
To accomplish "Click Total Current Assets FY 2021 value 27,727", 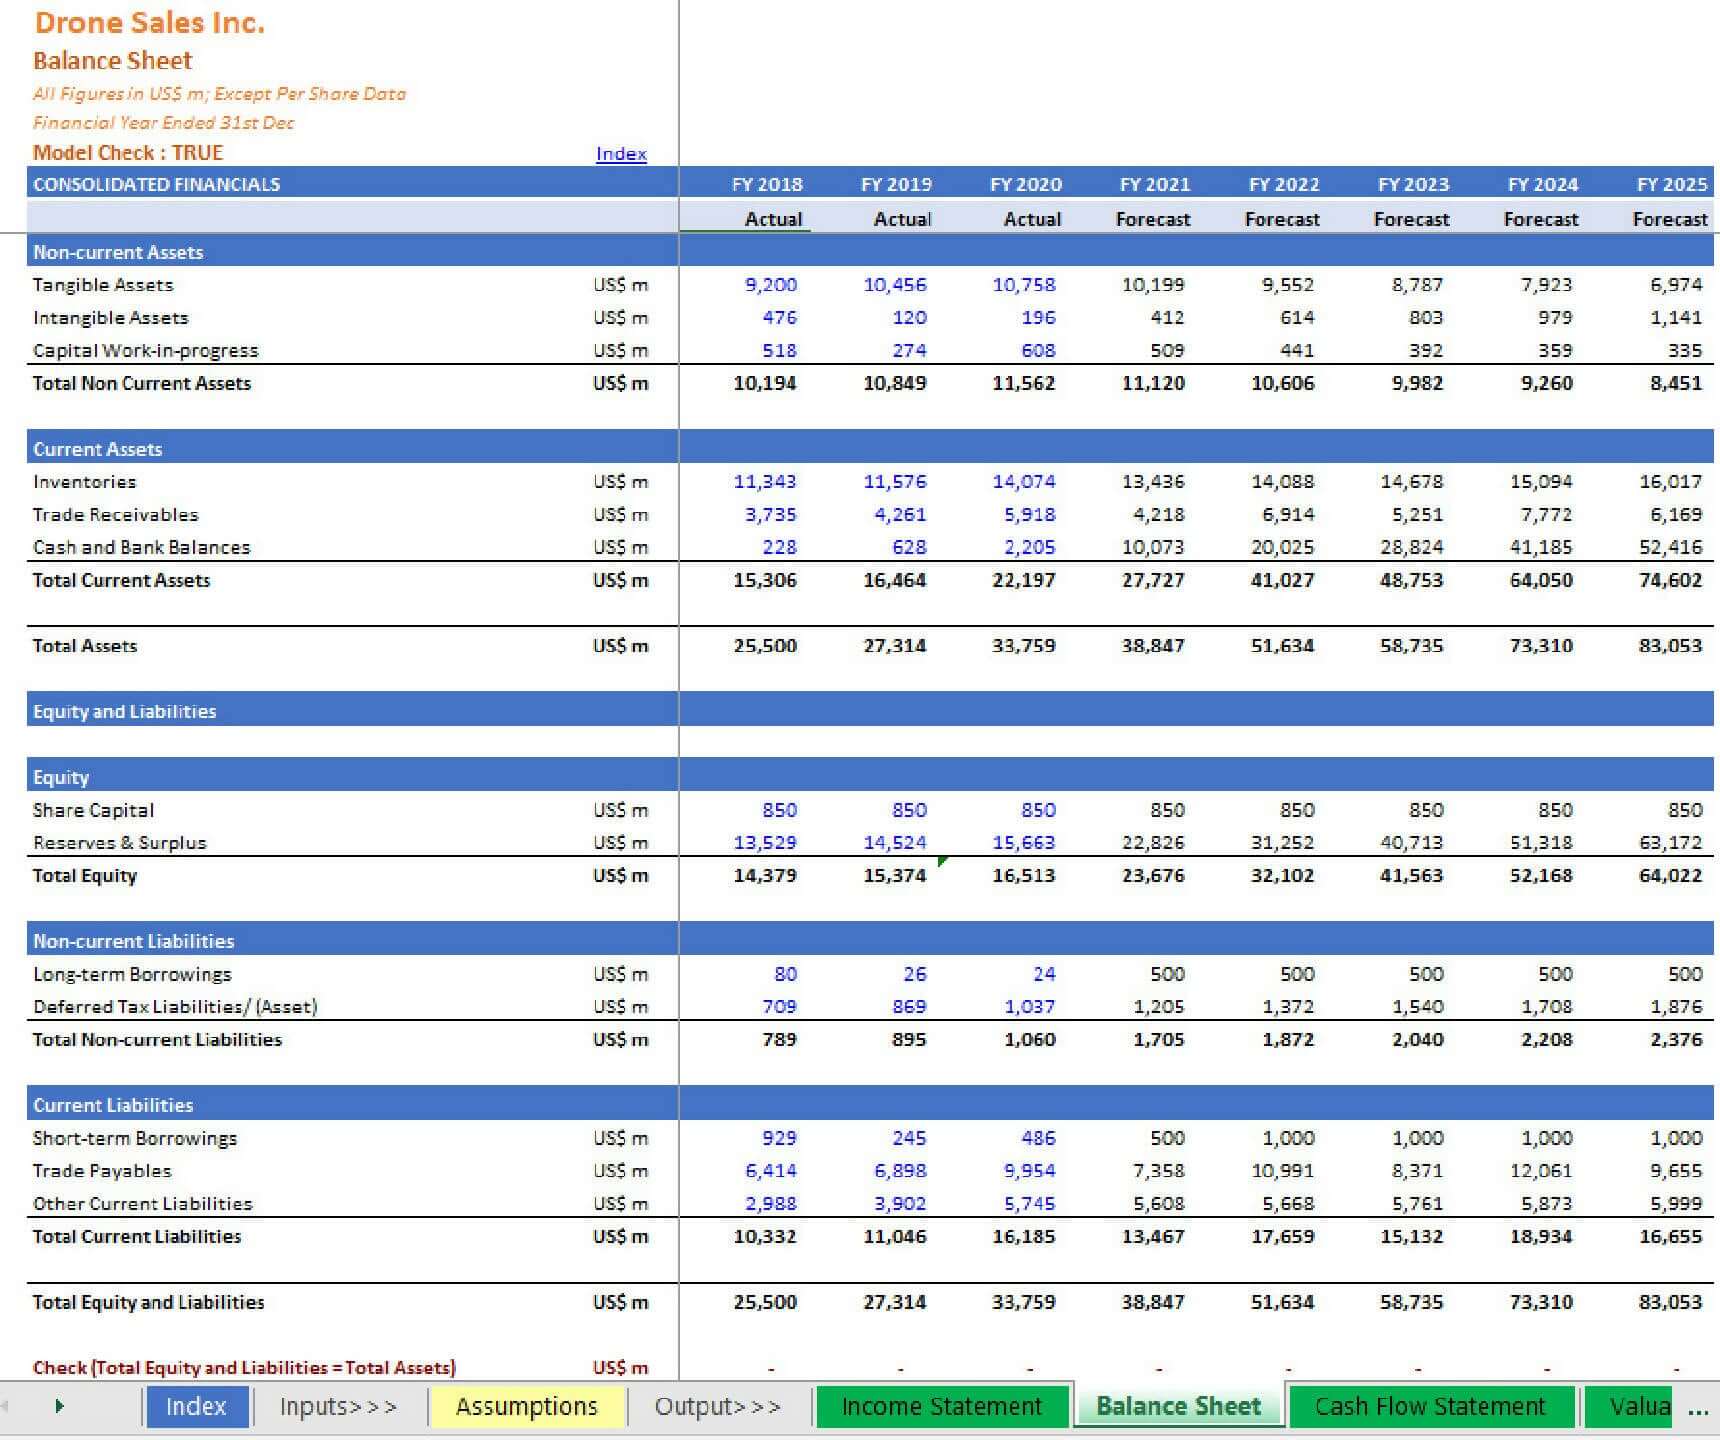I will 1153,580.
